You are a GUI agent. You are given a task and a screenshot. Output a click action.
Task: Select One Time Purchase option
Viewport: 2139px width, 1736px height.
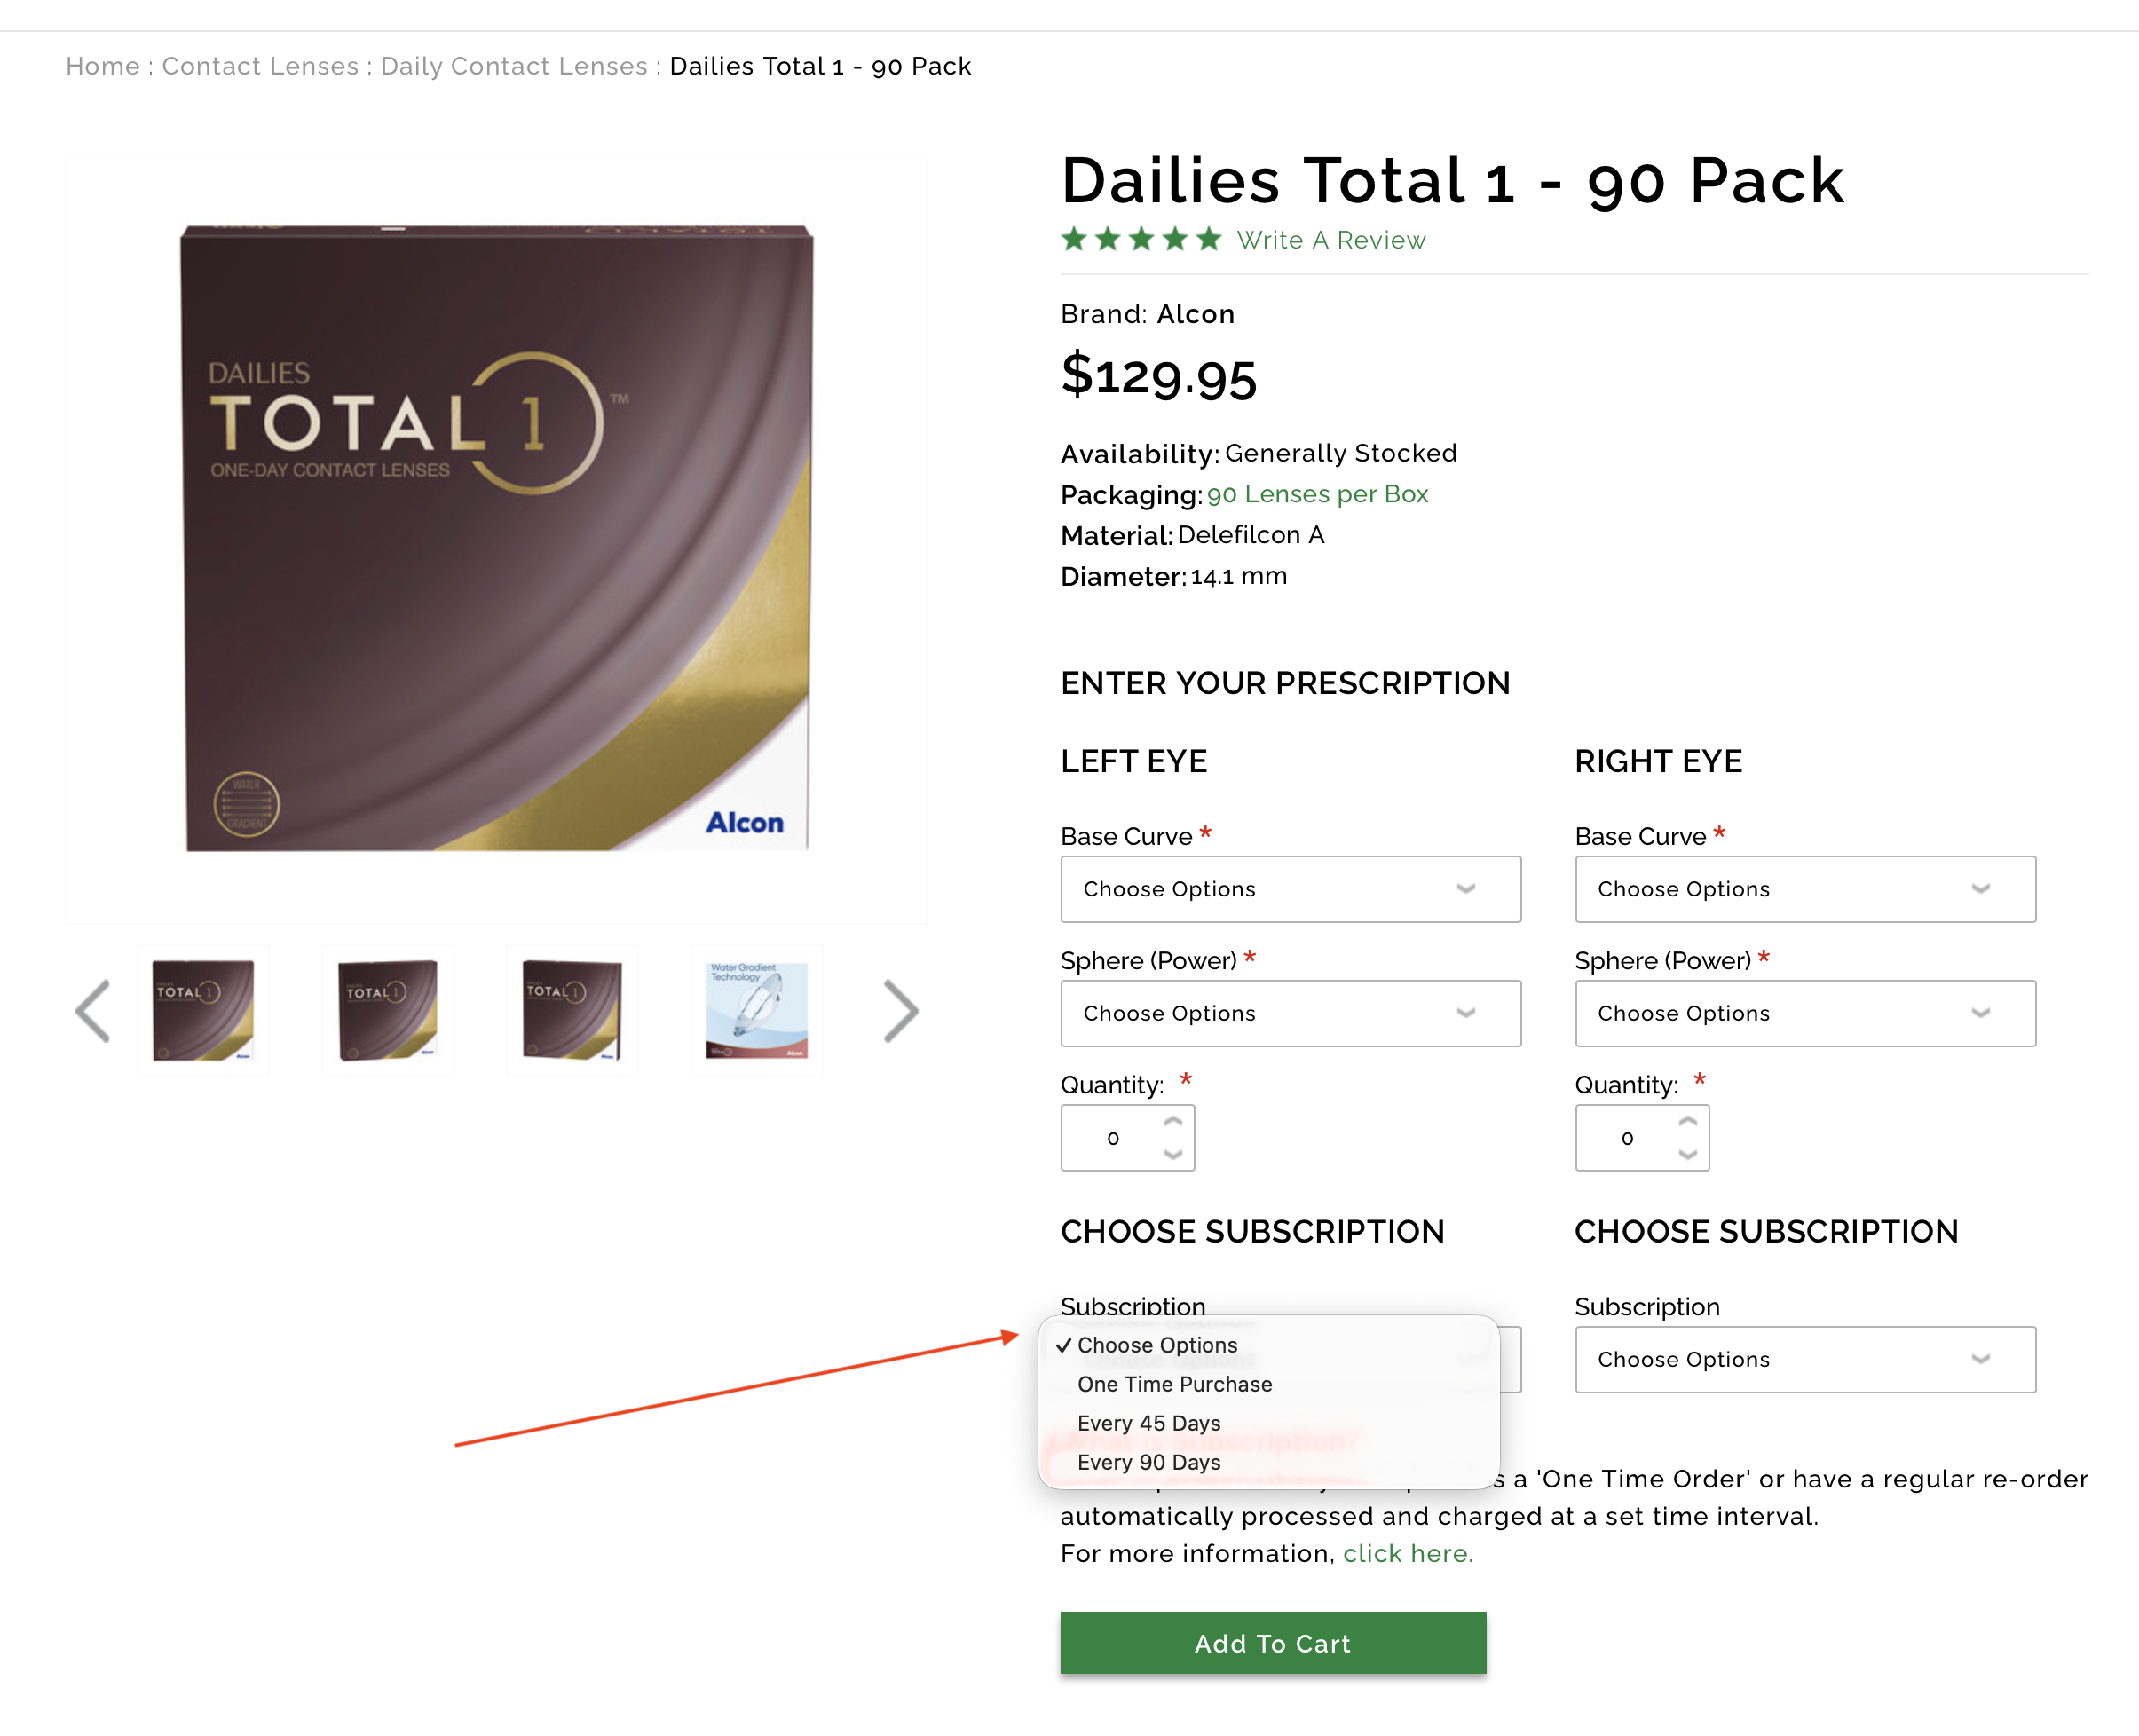[x=1174, y=1384]
